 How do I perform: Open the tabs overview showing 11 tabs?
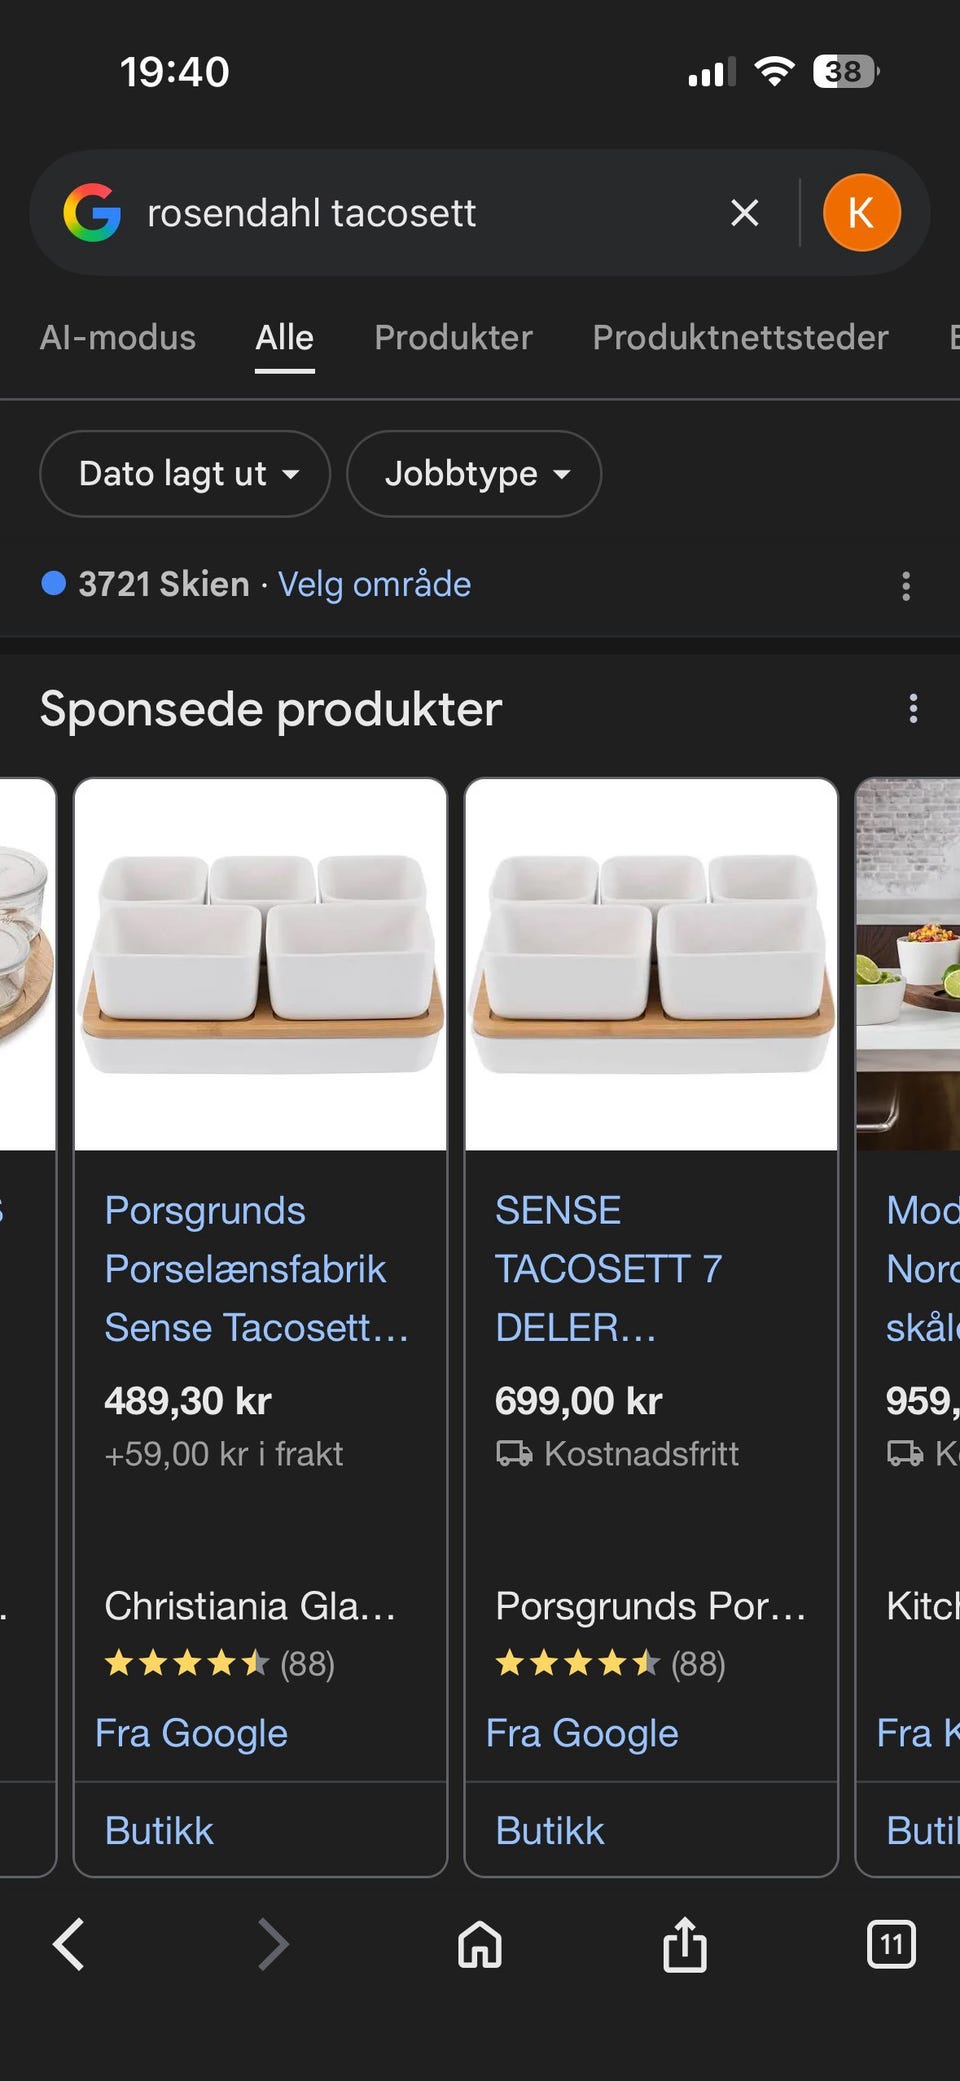[891, 1944]
